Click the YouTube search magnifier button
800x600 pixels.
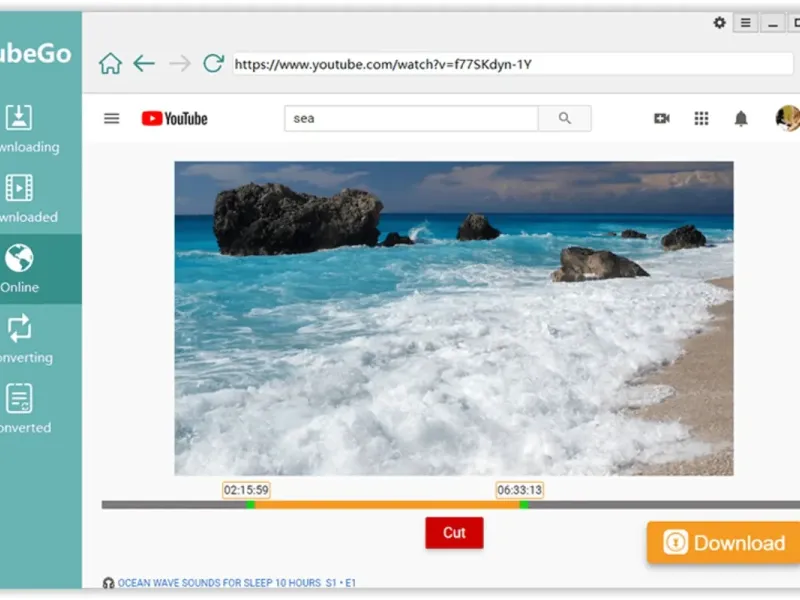point(565,118)
